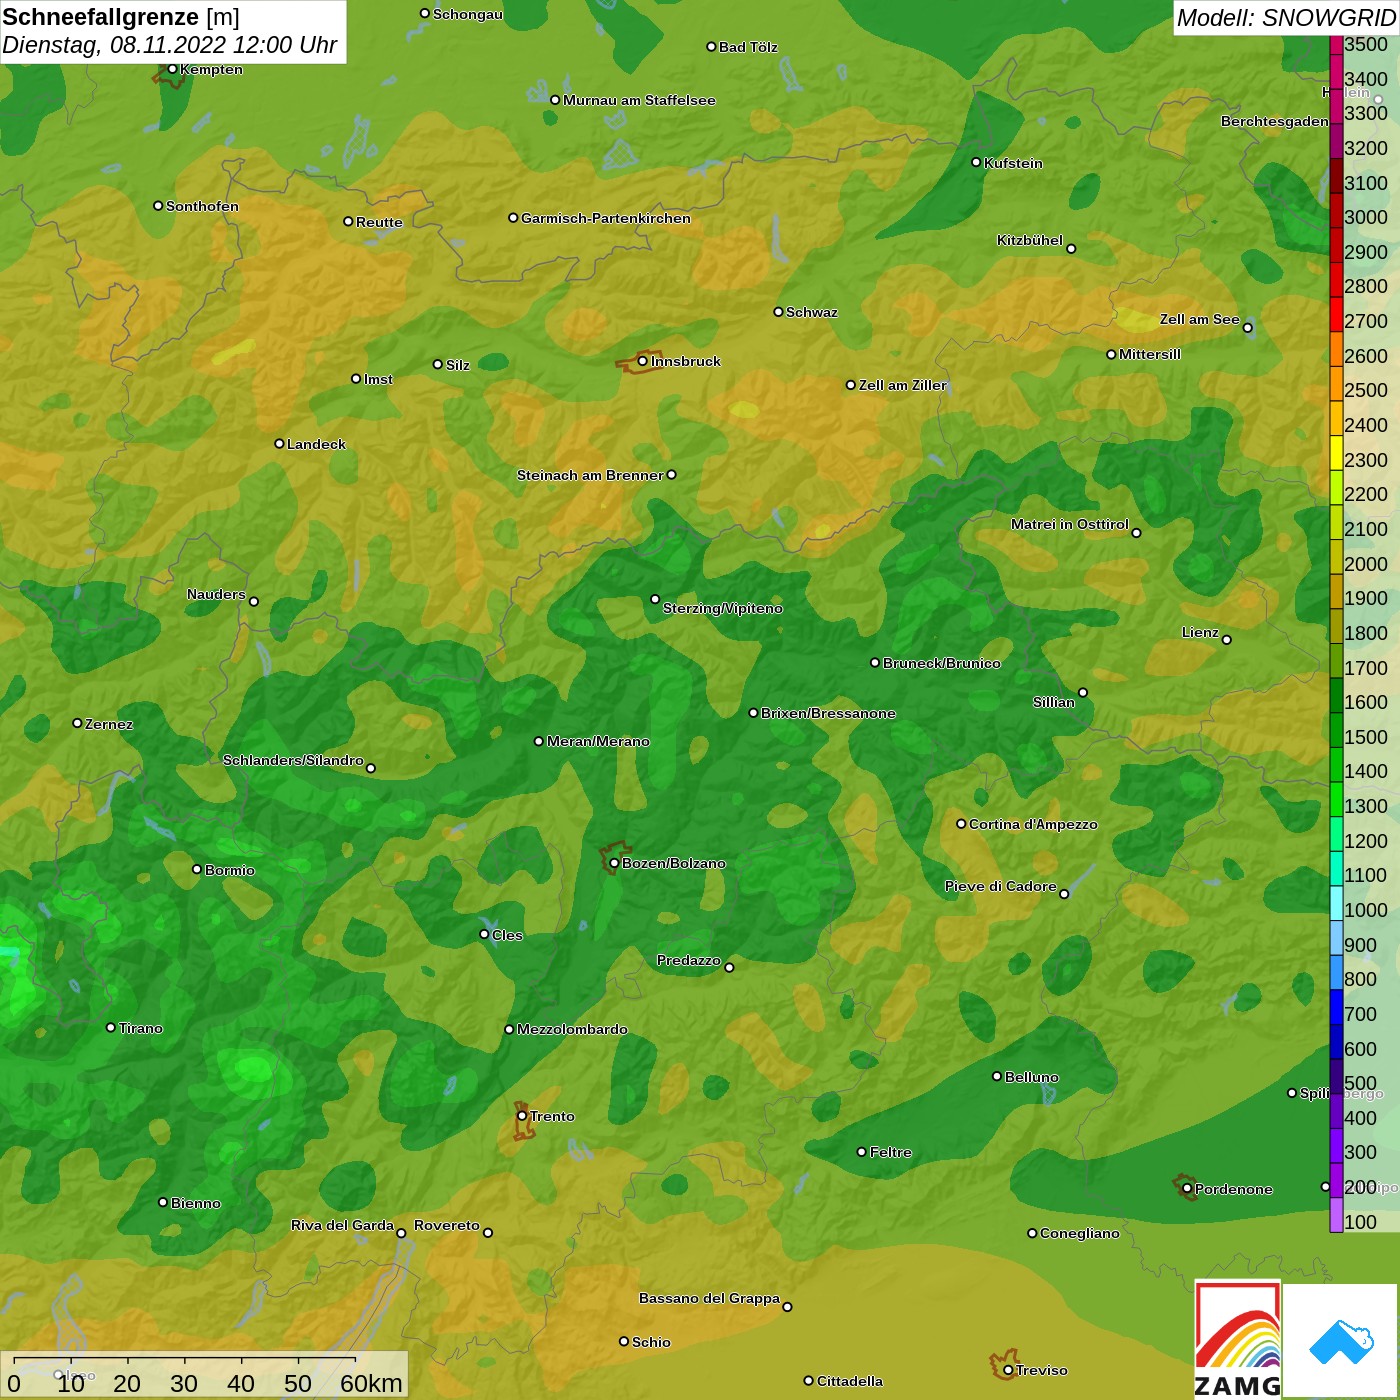Select the 1500 green legend swatch

pyautogui.click(x=1336, y=729)
